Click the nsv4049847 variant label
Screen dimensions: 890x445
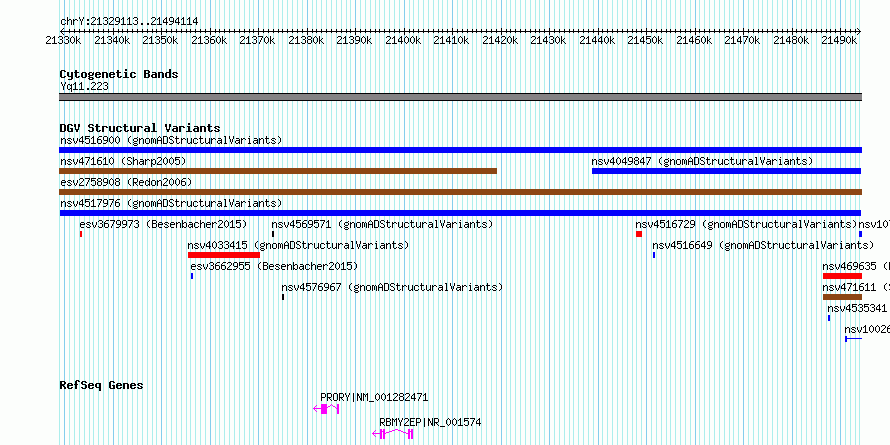coord(702,161)
